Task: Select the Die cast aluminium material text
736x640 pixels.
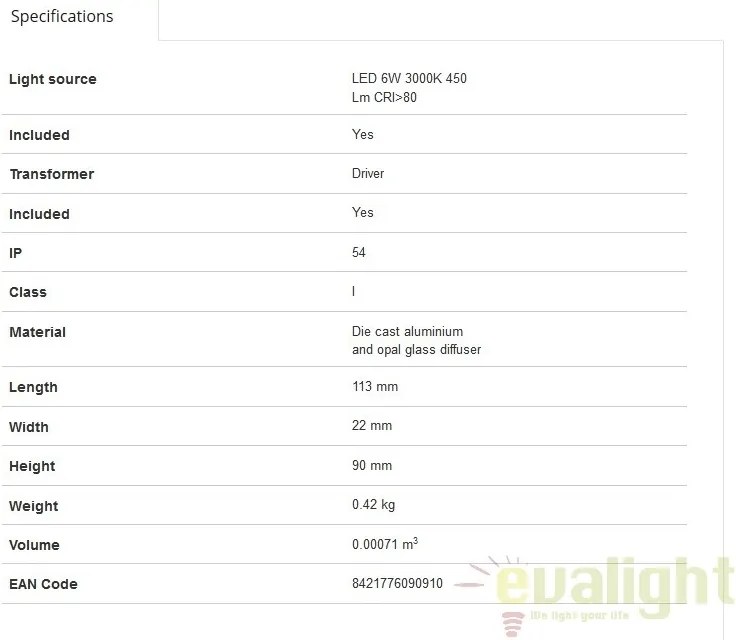Action: click(x=407, y=332)
